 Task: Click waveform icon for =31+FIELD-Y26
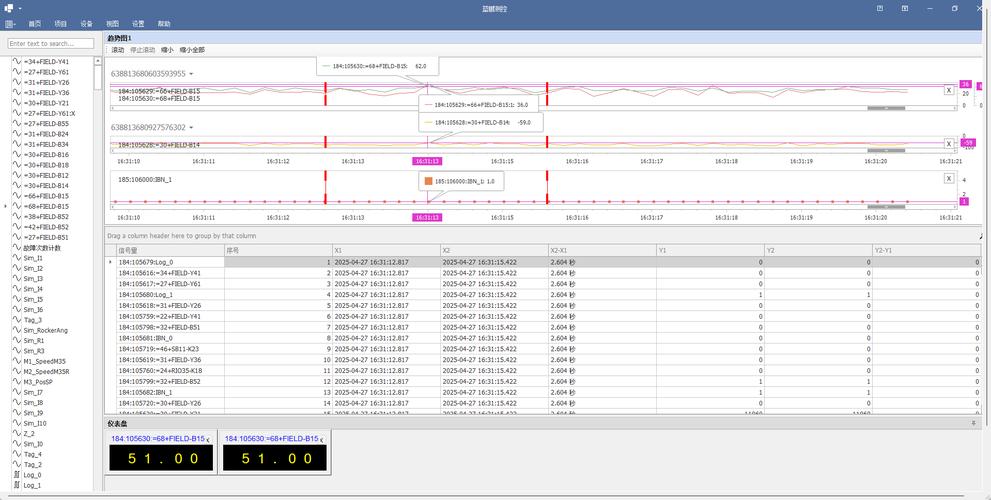point(17,83)
